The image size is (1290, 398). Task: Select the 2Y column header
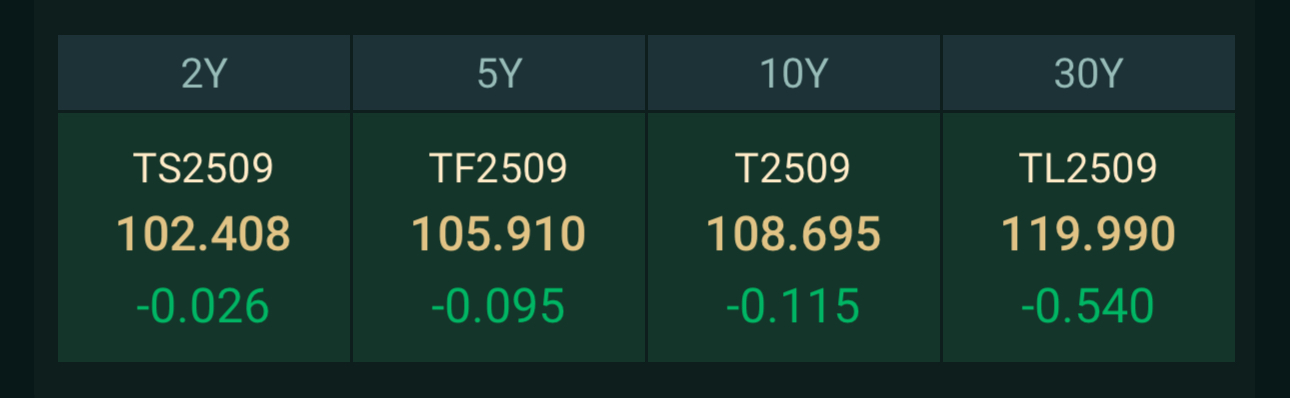pos(204,73)
